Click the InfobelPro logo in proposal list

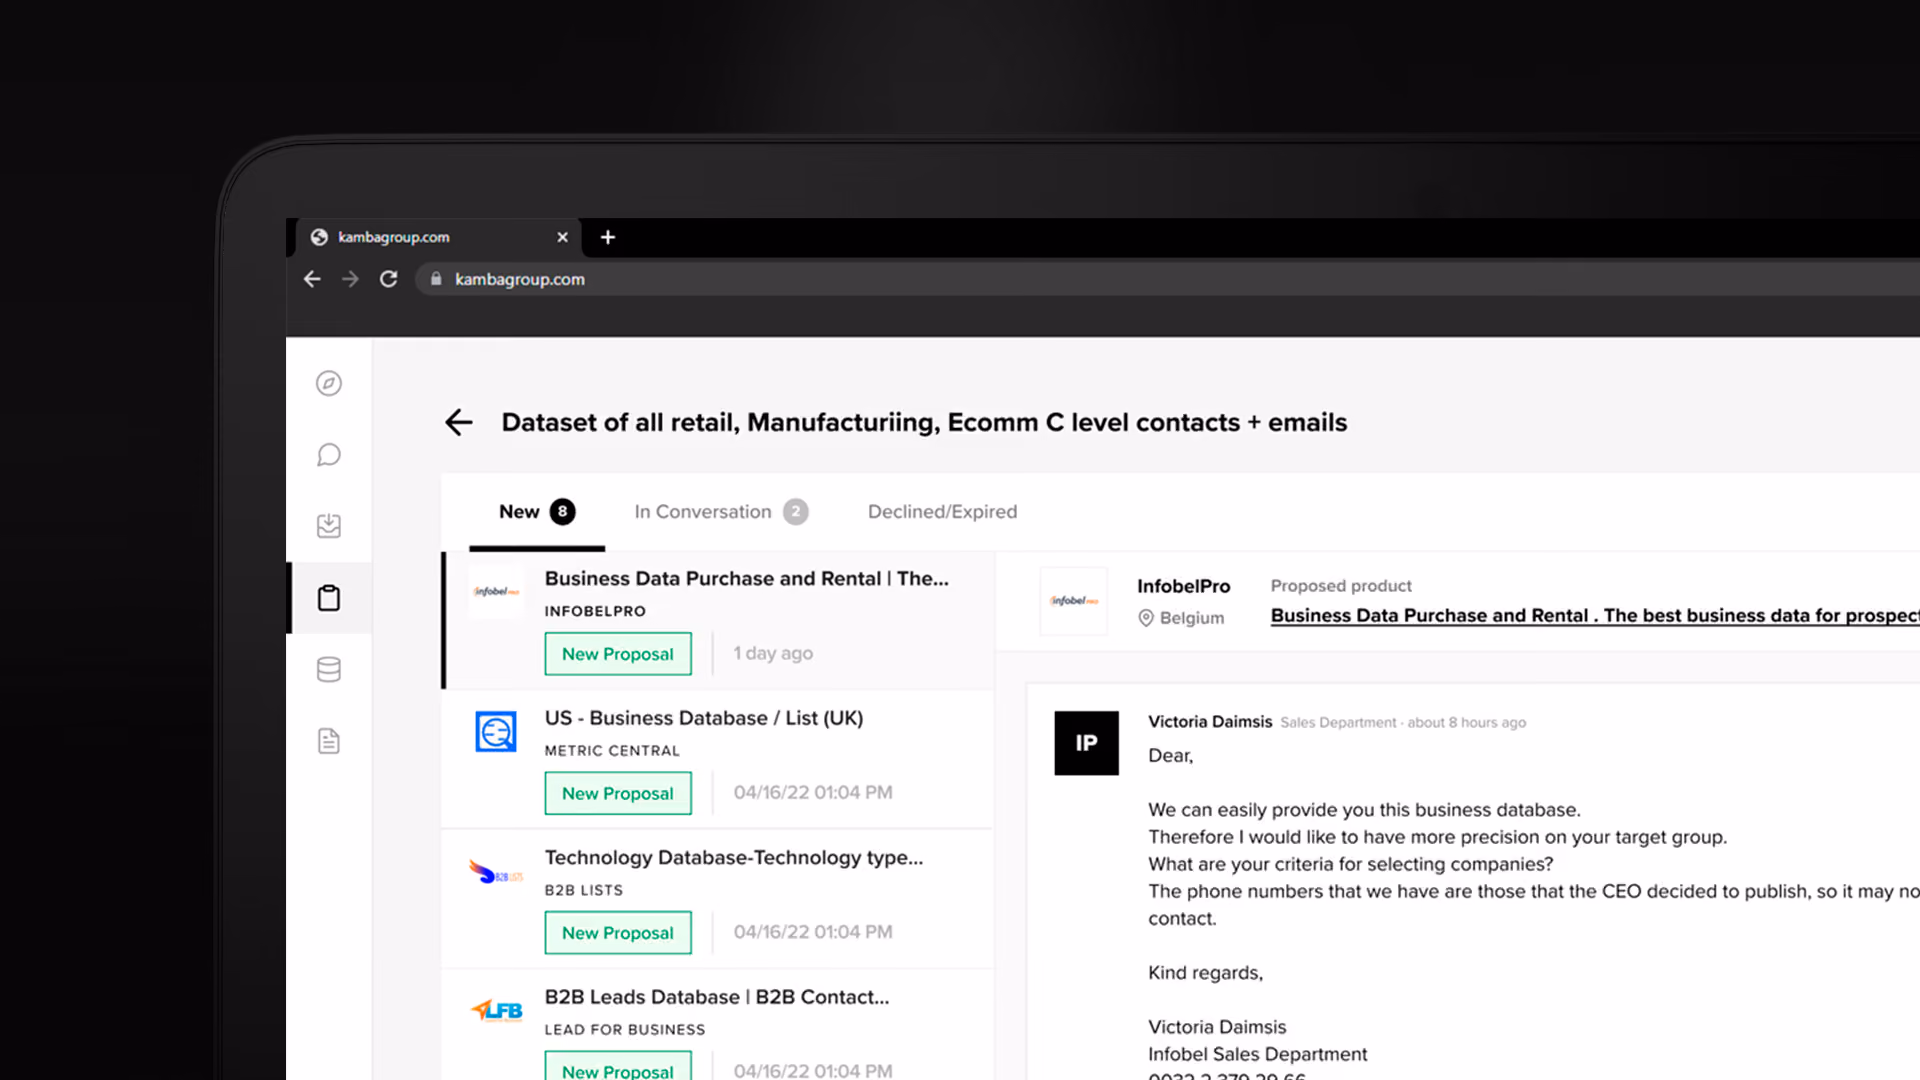(496, 591)
